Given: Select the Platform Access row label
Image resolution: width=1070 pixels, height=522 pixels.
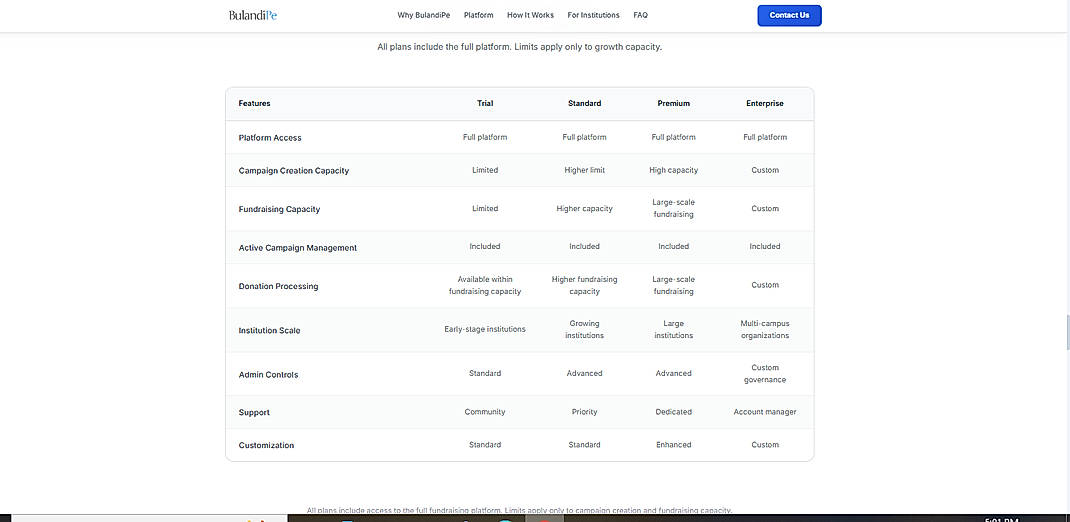Looking at the screenshot, I should 270,138.
